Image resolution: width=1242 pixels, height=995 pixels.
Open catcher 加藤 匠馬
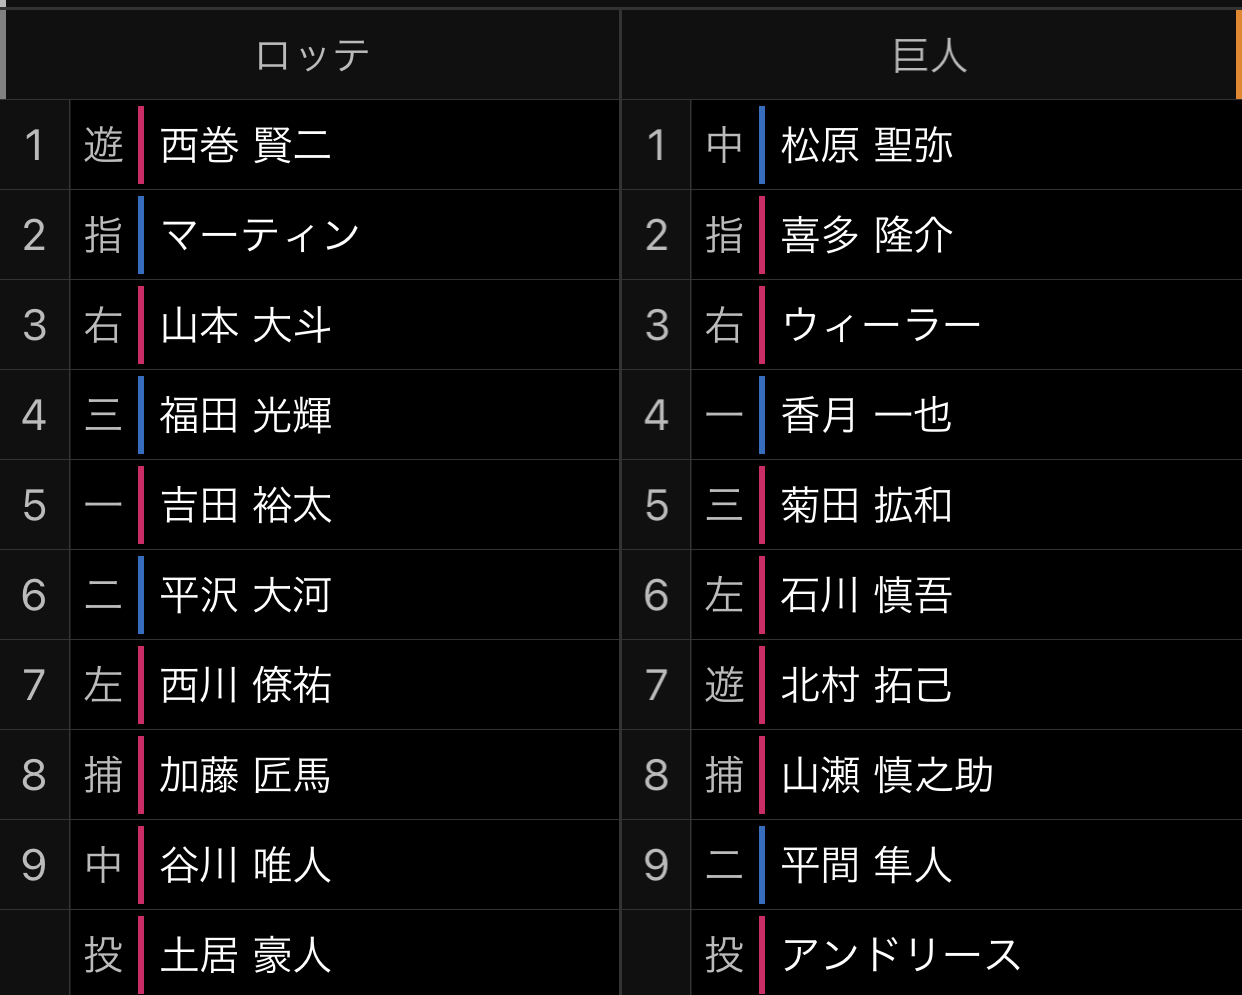point(245,775)
